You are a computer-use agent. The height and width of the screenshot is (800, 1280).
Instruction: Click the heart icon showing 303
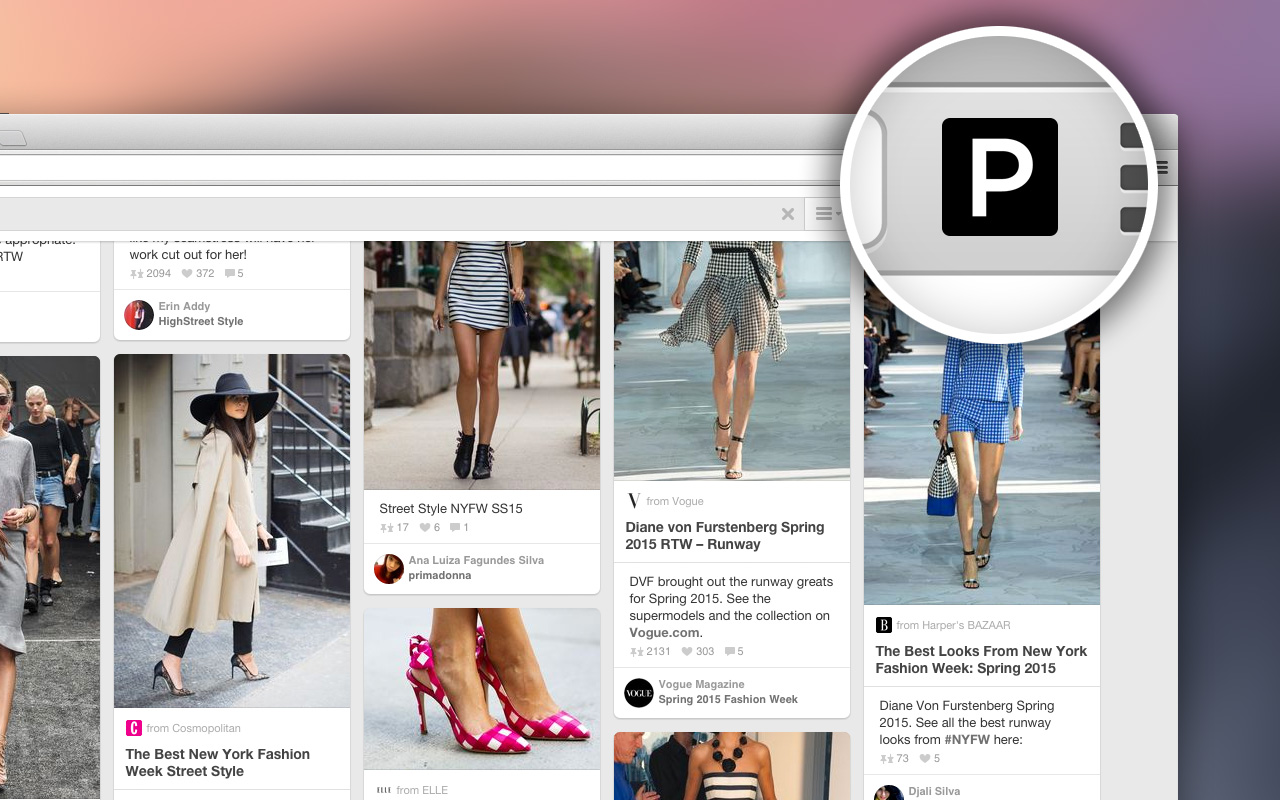(x=687, y=651)
